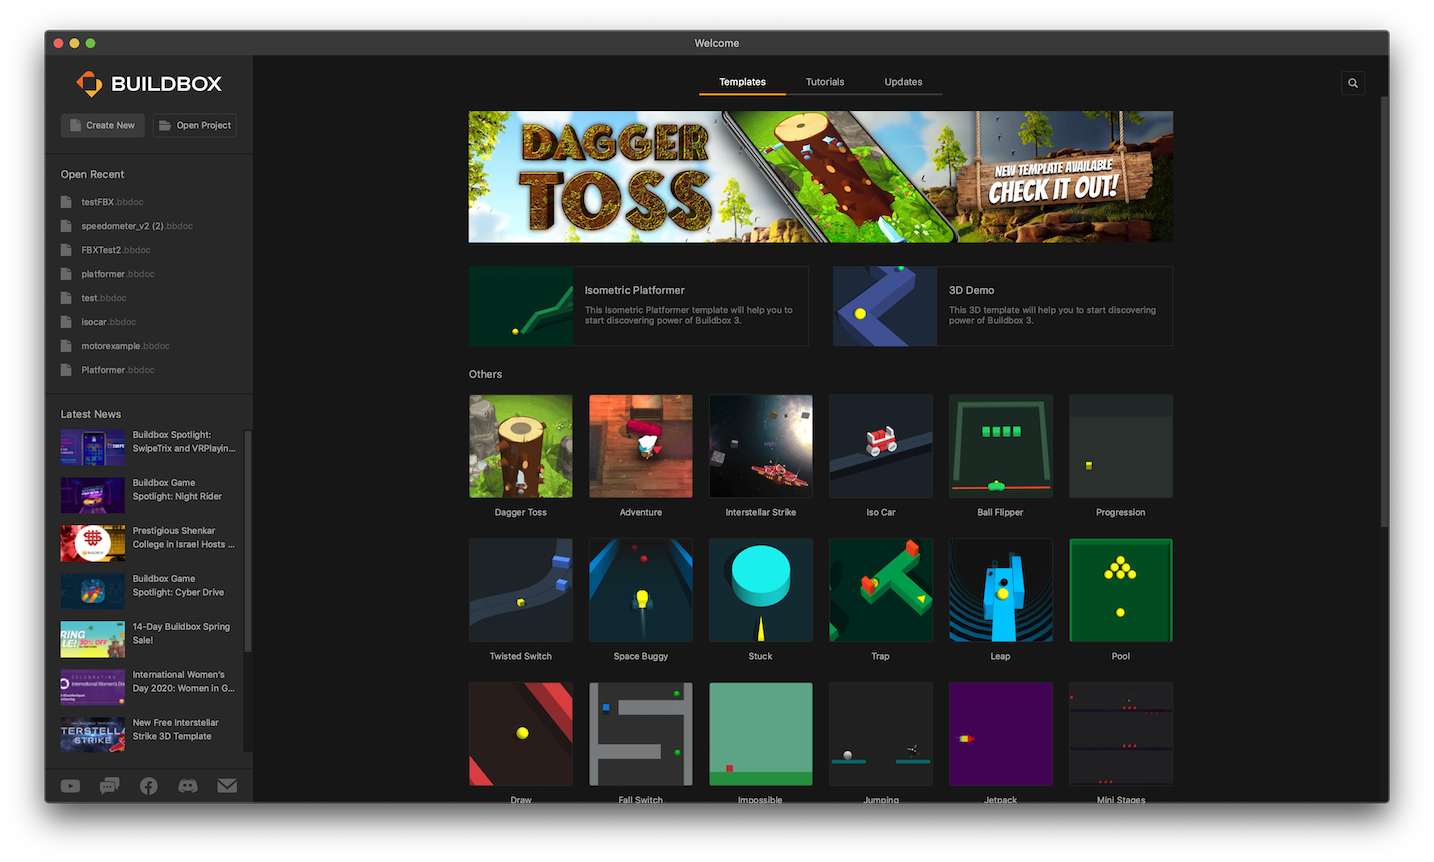Select the Jumping template thumbnail
Screen dimensions: 1434x862
coord(881,734)
